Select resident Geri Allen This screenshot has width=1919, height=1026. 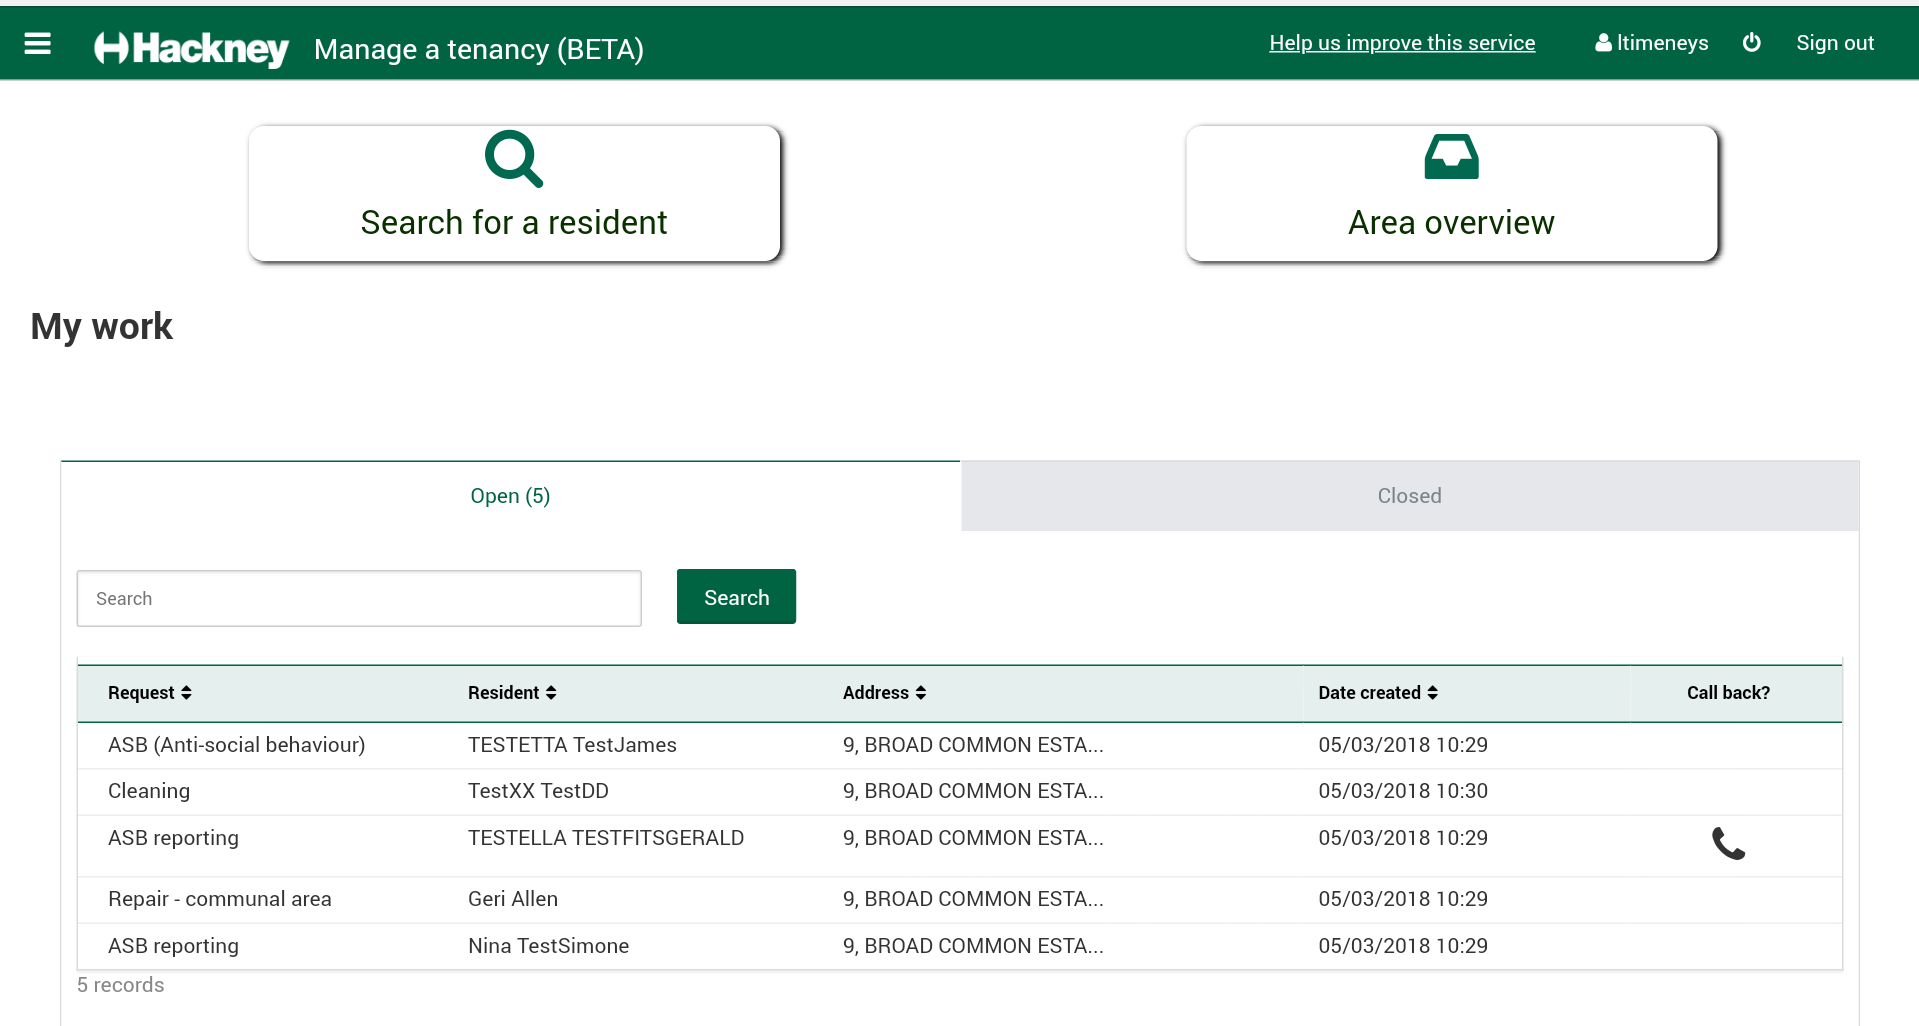(x=513, y=899)
